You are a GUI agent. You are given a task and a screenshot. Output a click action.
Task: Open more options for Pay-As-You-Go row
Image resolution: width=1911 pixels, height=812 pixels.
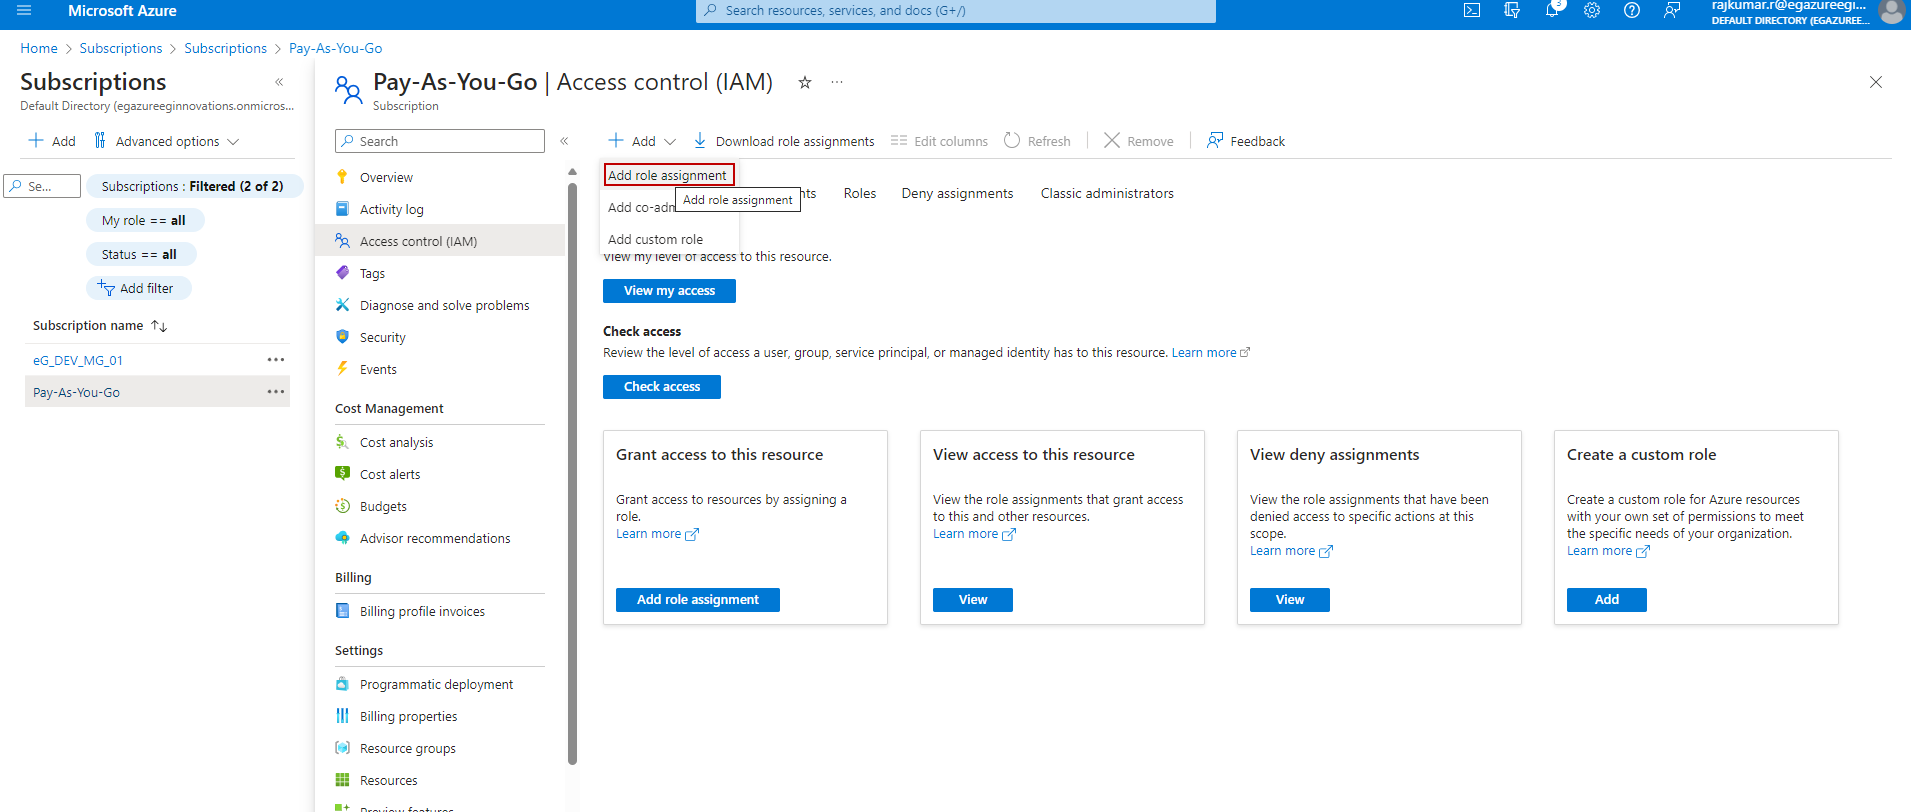276,391
